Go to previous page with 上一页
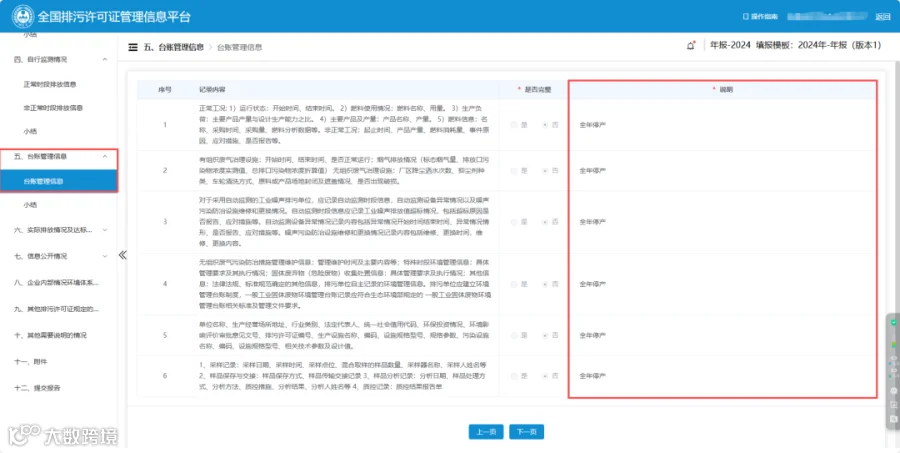 [x=486, y=432]
